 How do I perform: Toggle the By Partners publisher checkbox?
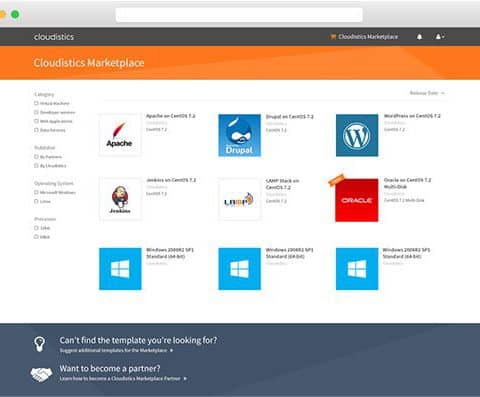pos(36,157)
